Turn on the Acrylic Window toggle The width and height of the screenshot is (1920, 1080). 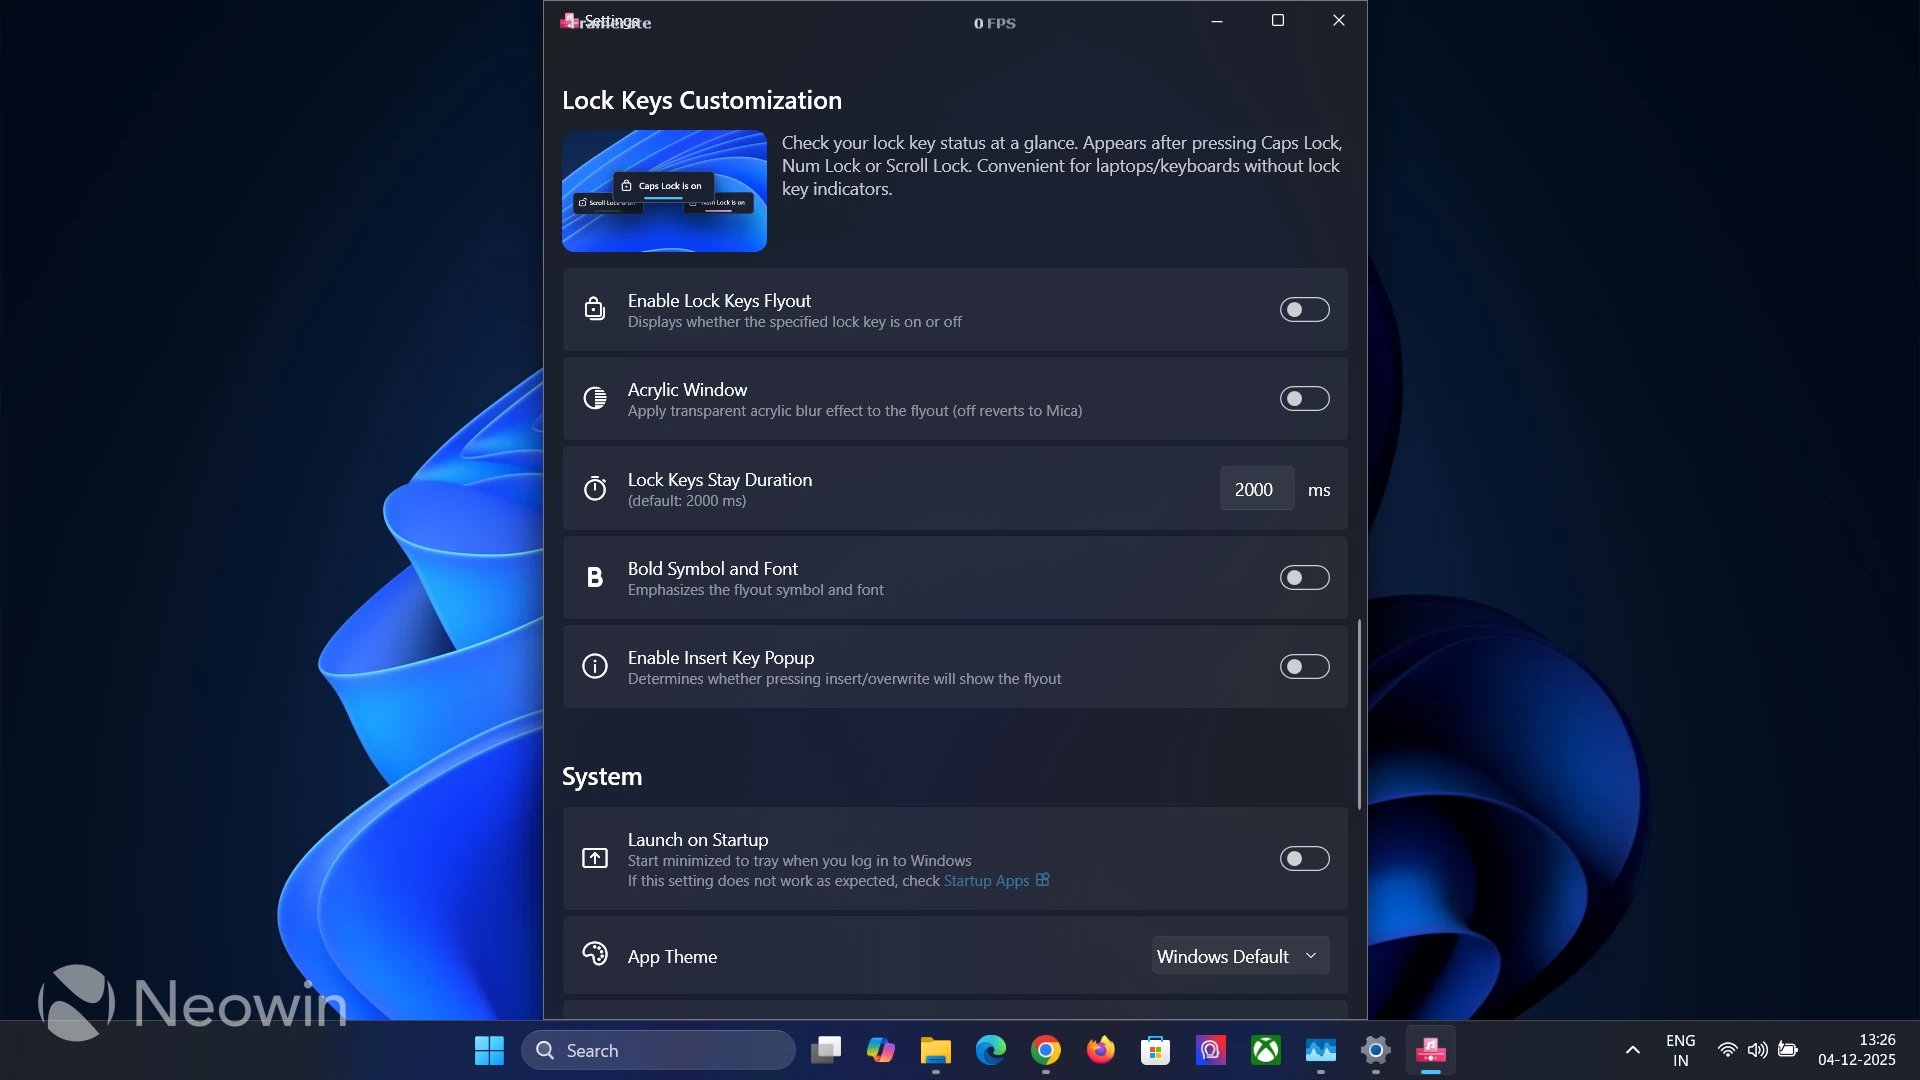[x=1304, y=399]
